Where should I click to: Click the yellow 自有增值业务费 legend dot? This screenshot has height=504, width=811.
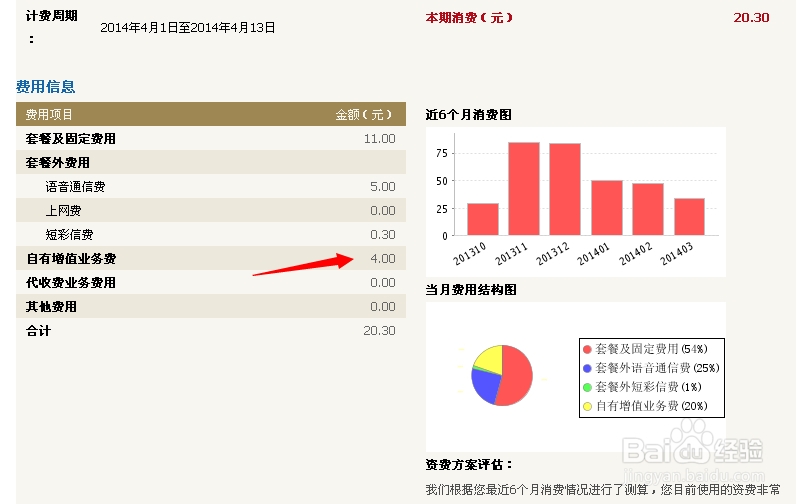(x=587, y=406)
